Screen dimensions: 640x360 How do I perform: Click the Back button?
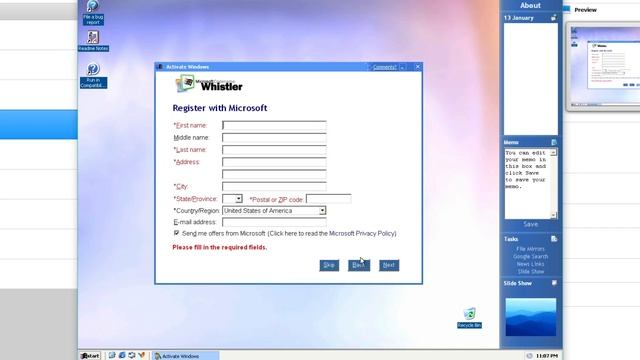click(x=359, y=265)
